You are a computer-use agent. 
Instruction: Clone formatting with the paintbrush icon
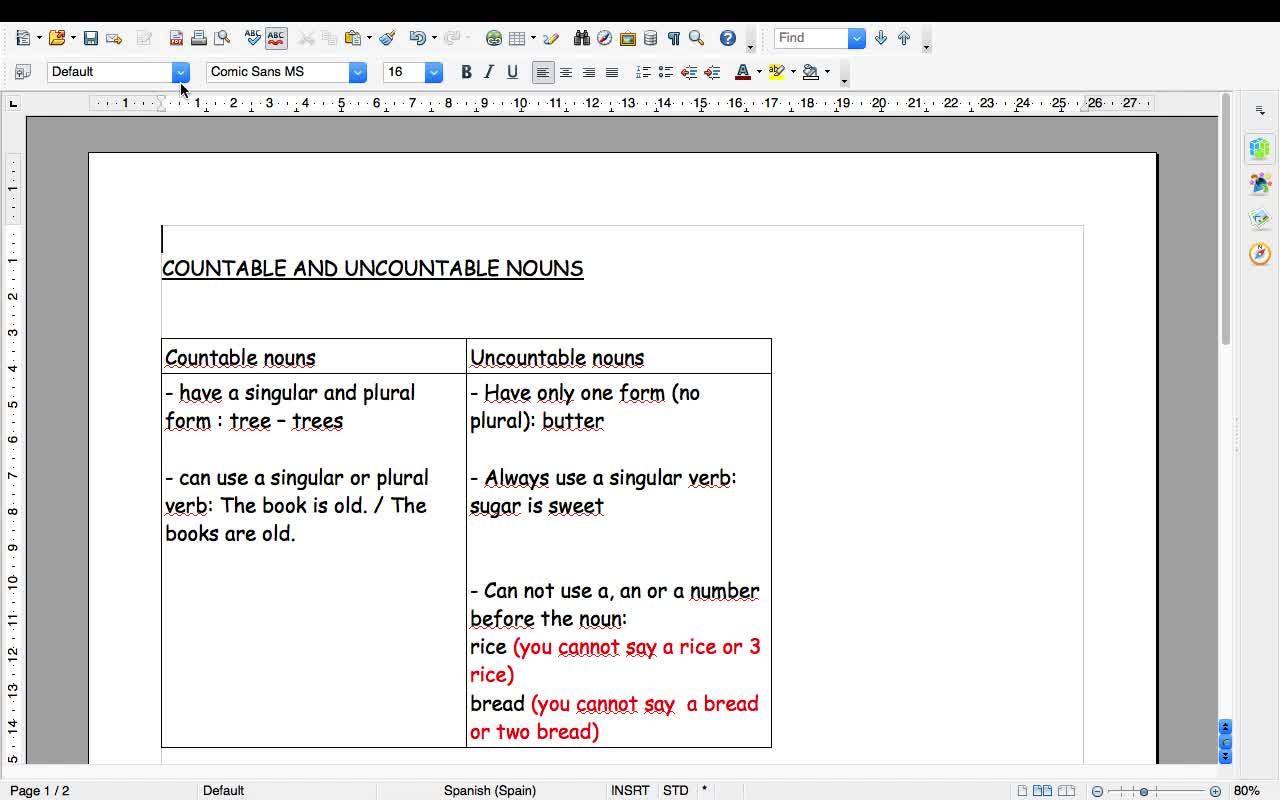[x=387, y=38]
